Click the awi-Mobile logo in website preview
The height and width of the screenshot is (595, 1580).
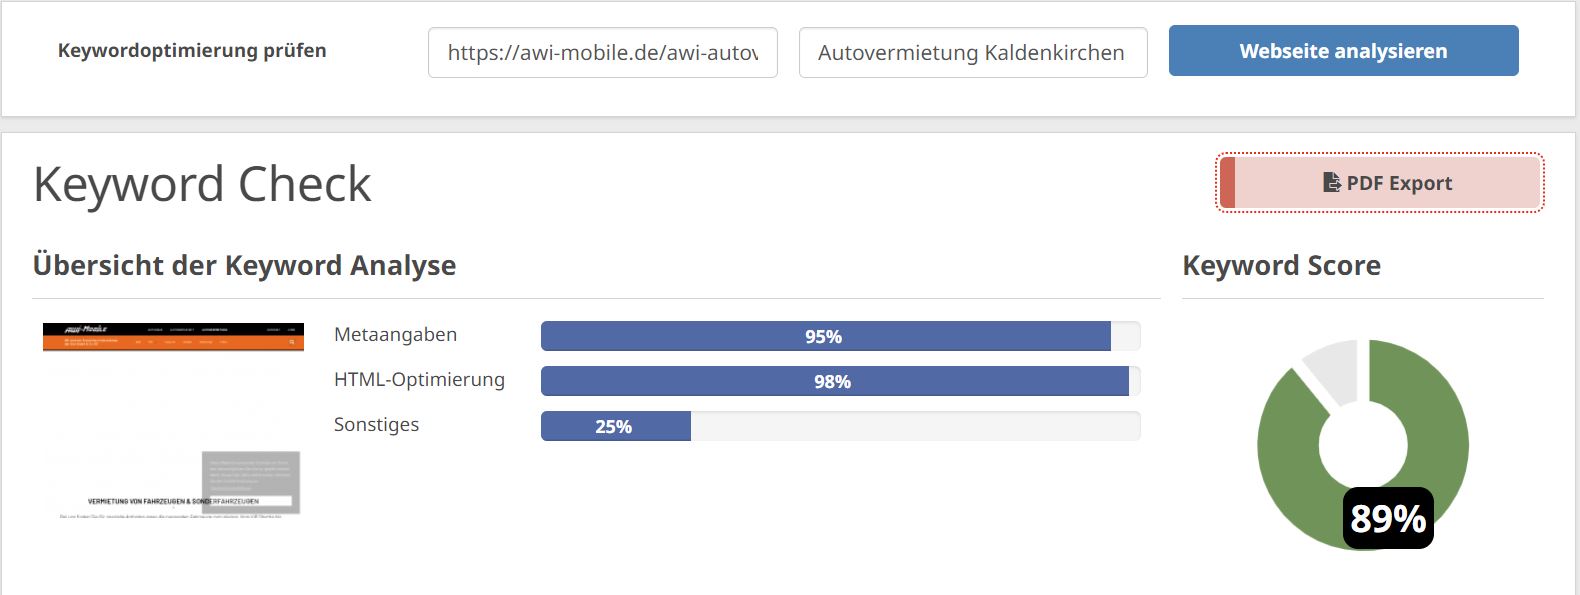86,328
